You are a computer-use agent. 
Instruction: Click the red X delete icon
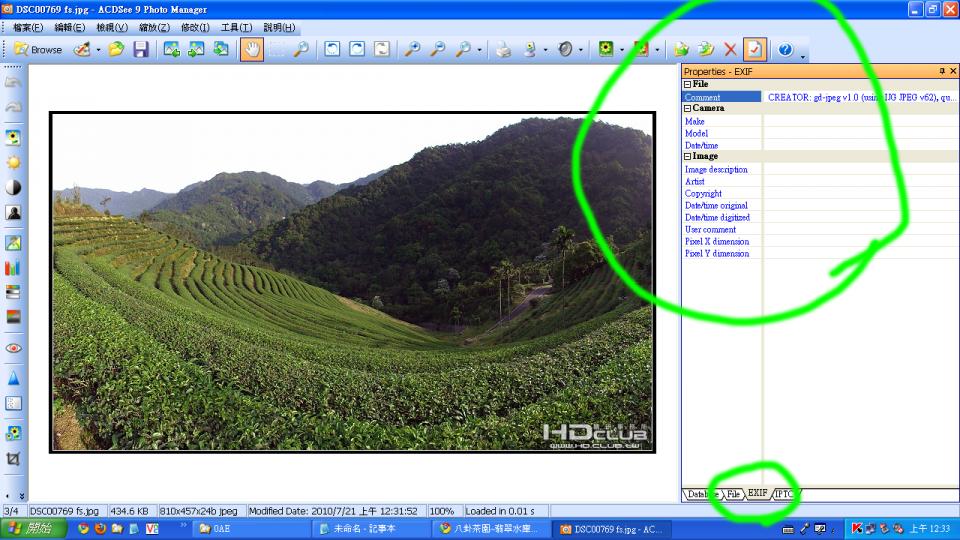pos(730,49)
